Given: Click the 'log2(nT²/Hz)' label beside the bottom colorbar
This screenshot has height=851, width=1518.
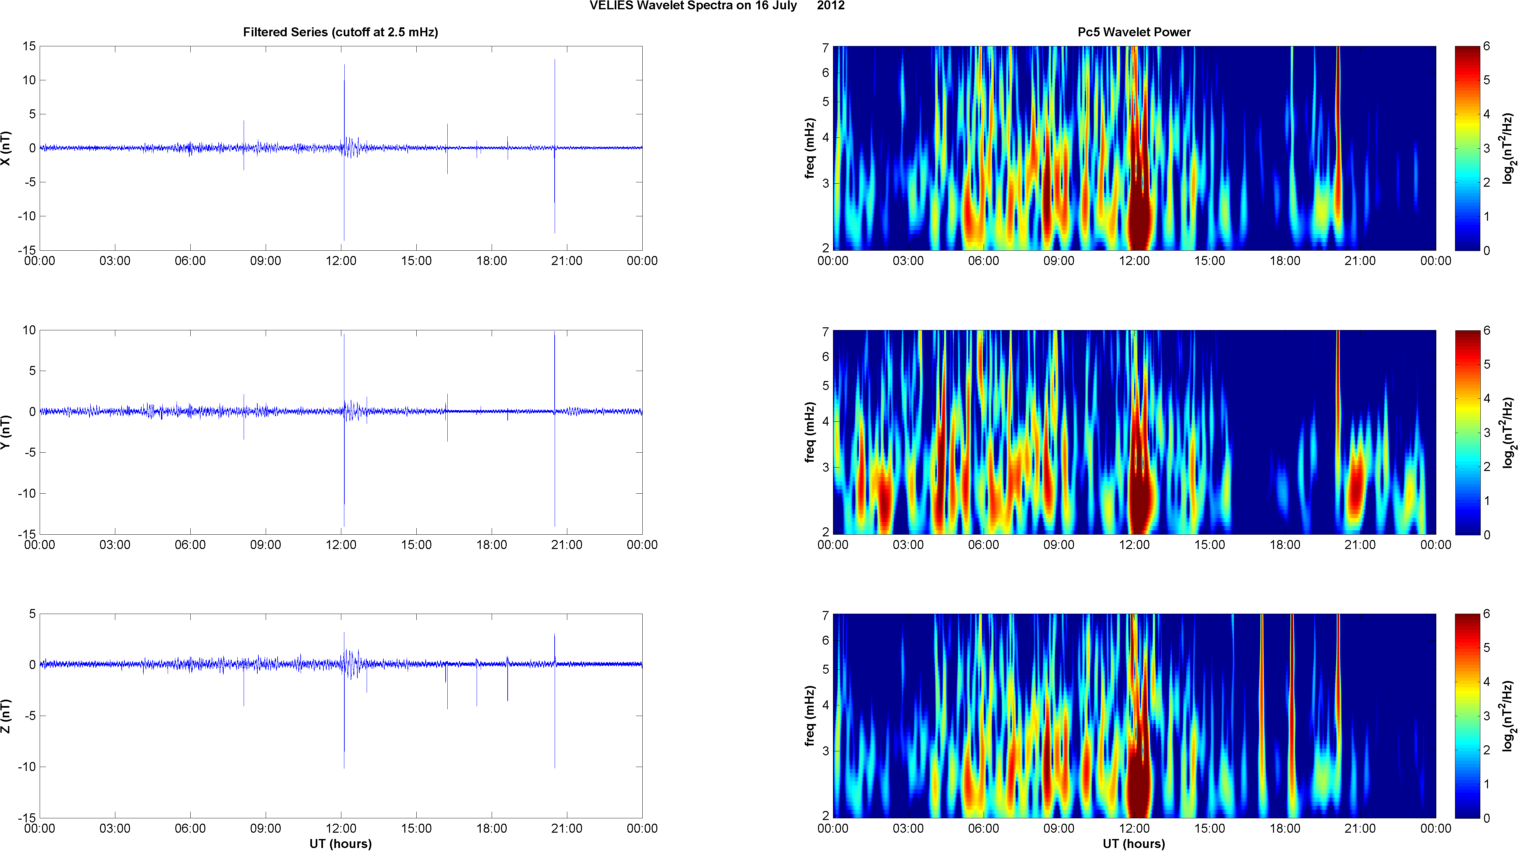Looking at the screenshot, I should 1509,716.
